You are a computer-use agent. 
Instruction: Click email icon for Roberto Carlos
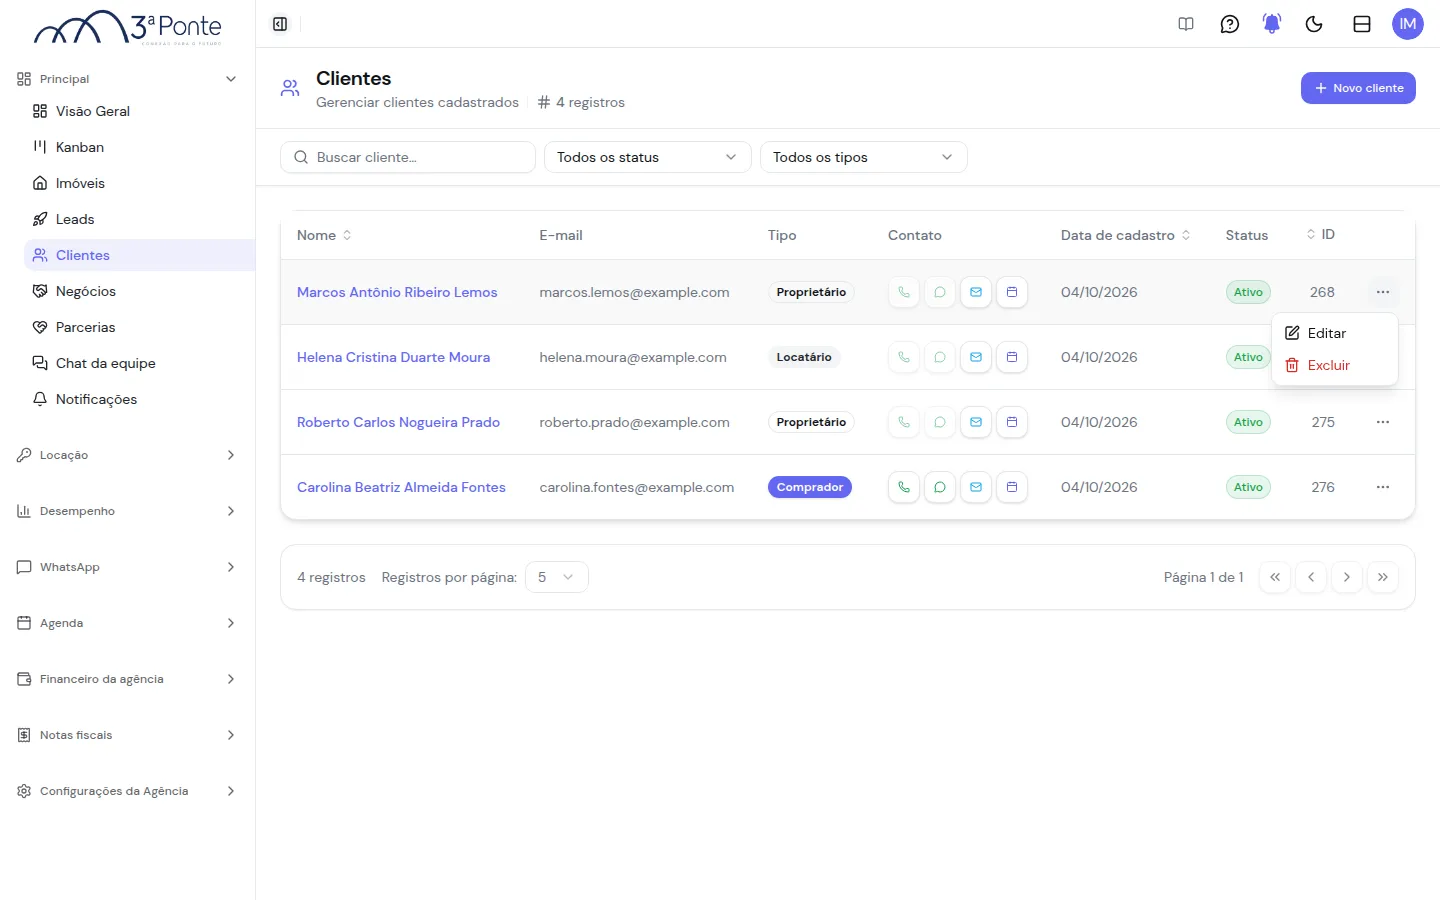976,422
